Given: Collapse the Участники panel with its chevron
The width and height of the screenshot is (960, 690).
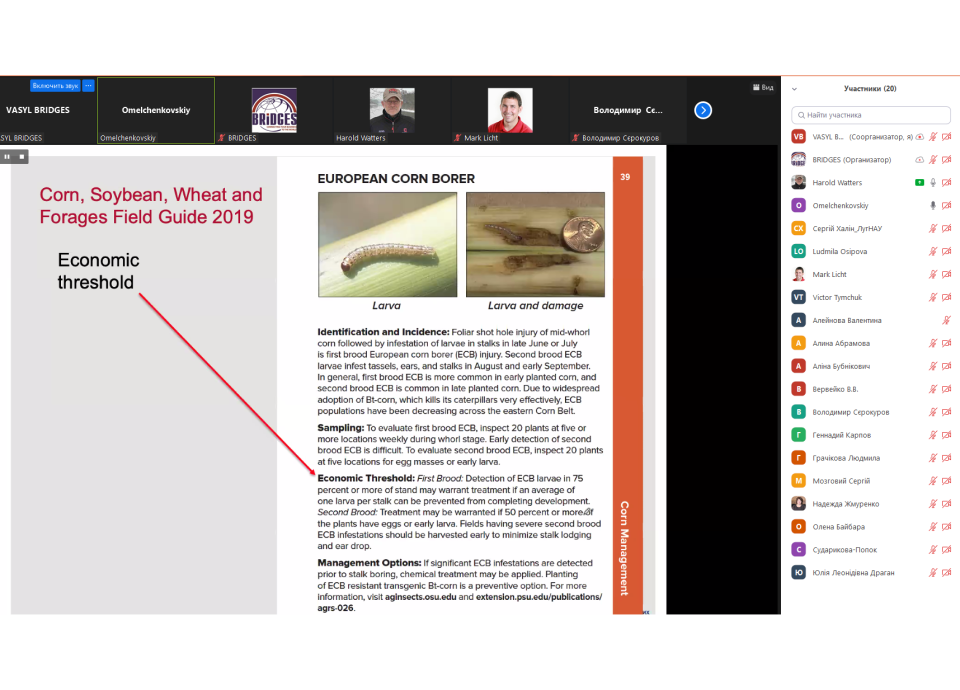Looking at the screenshot, I should click(x=792, y=88).
